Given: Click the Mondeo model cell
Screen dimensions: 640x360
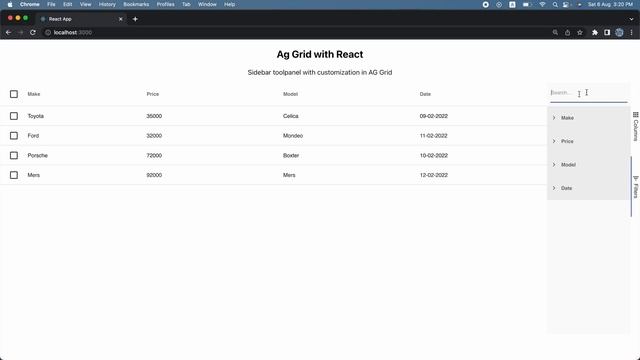Looking at the screenshot, I should (x=293, y=136).
